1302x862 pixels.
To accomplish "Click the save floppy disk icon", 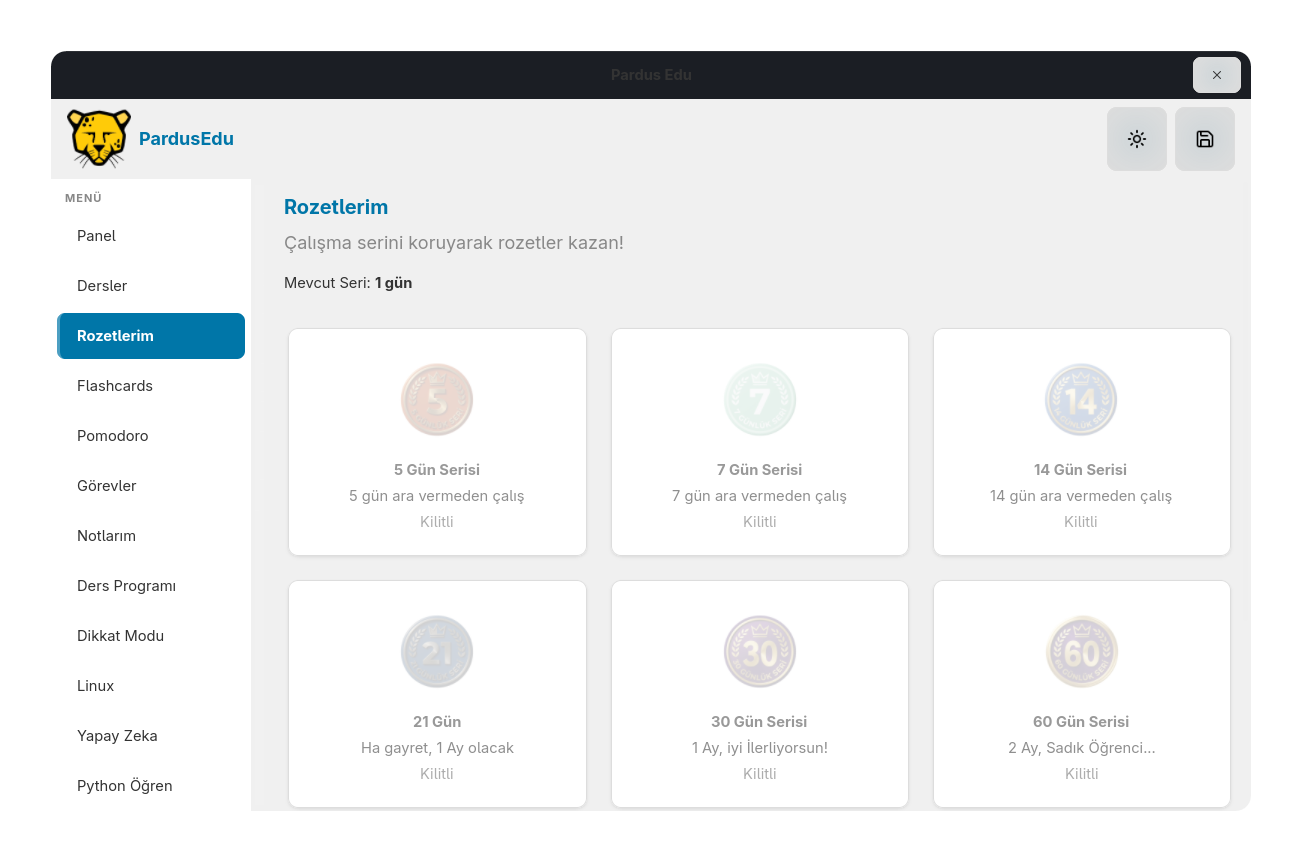I will [x=1204, y=139].
